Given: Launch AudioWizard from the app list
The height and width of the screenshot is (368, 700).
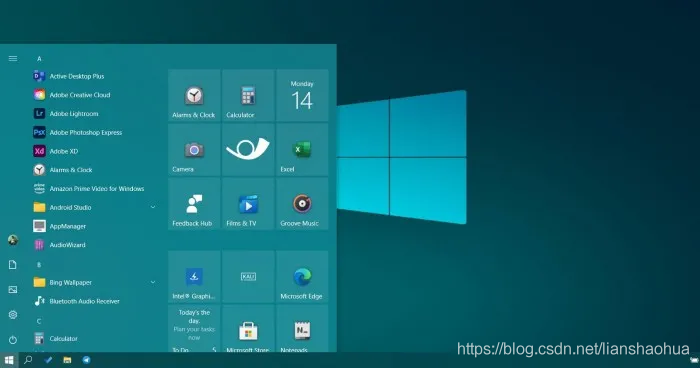Looking at the screenshot, I should point(95,245).
